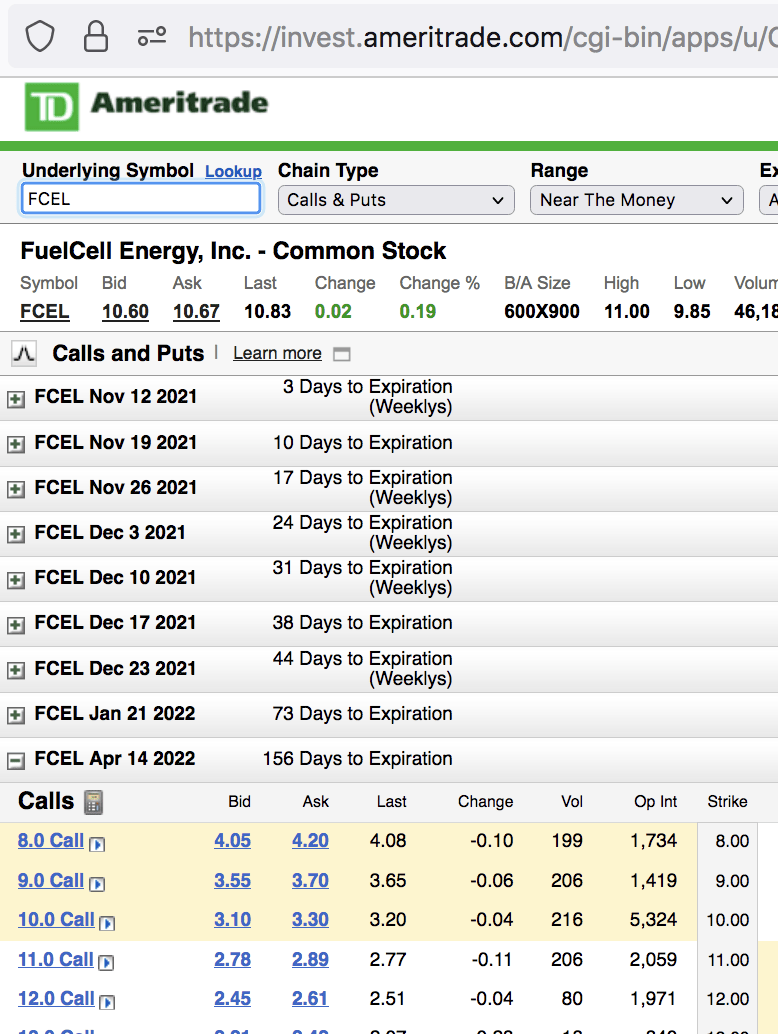778x1034 pixels.
Task: Expand the FCEL Jan 21 2022 expiration
Action: click(x=16, y=716)
